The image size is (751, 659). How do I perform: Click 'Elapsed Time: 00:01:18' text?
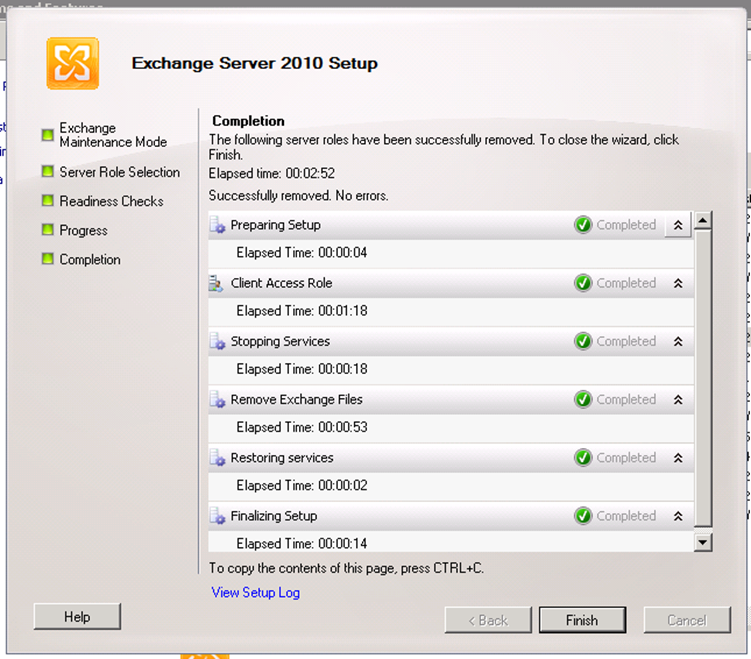point(302,311)
